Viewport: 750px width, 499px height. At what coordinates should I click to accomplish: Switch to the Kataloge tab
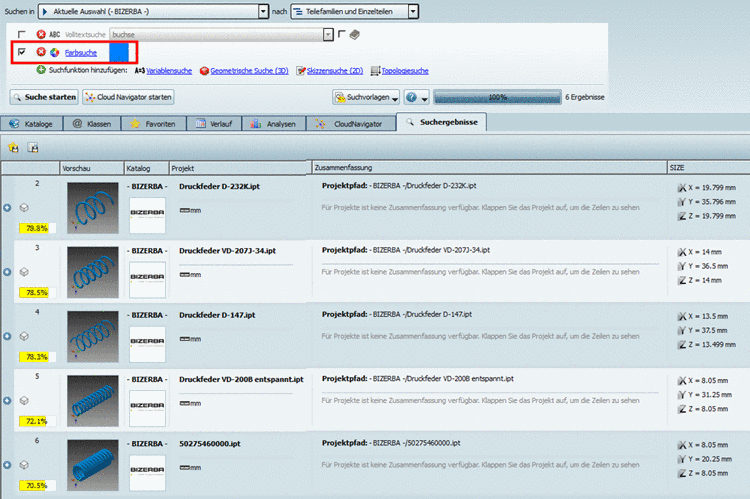32,123
